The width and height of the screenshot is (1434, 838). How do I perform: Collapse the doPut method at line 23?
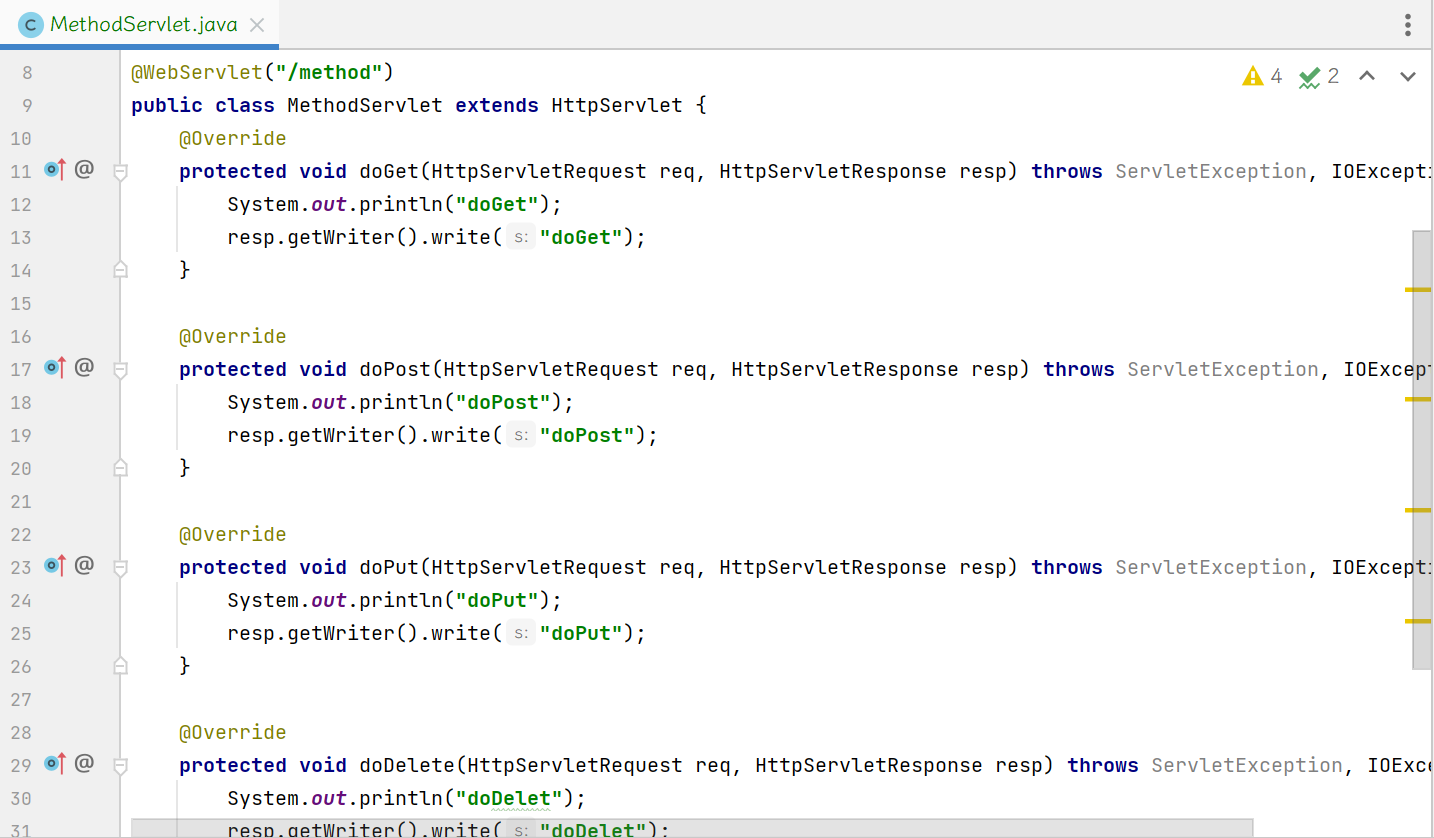point(120,568)
